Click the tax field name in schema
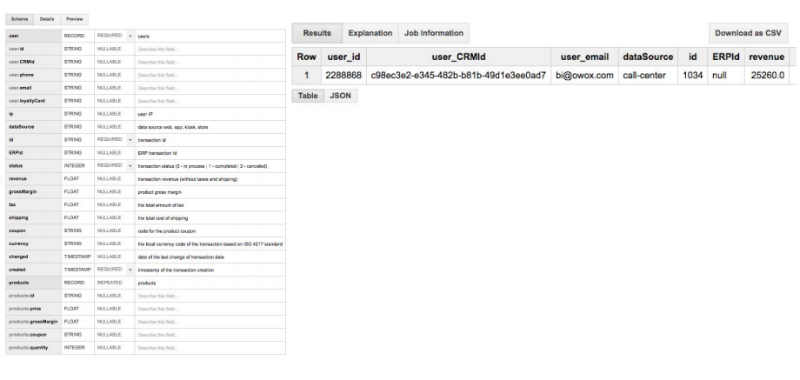 (12, 205)
